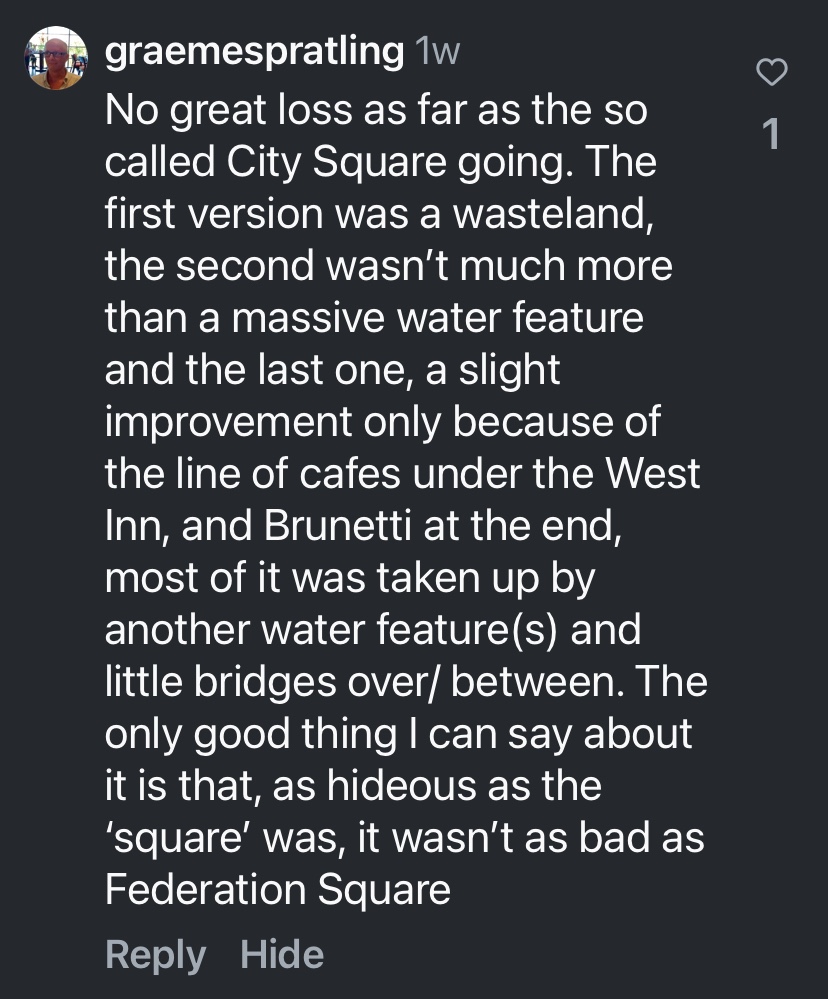Hide this comment
The width and height of the screenshot is (828, 999).
[282, 953]
